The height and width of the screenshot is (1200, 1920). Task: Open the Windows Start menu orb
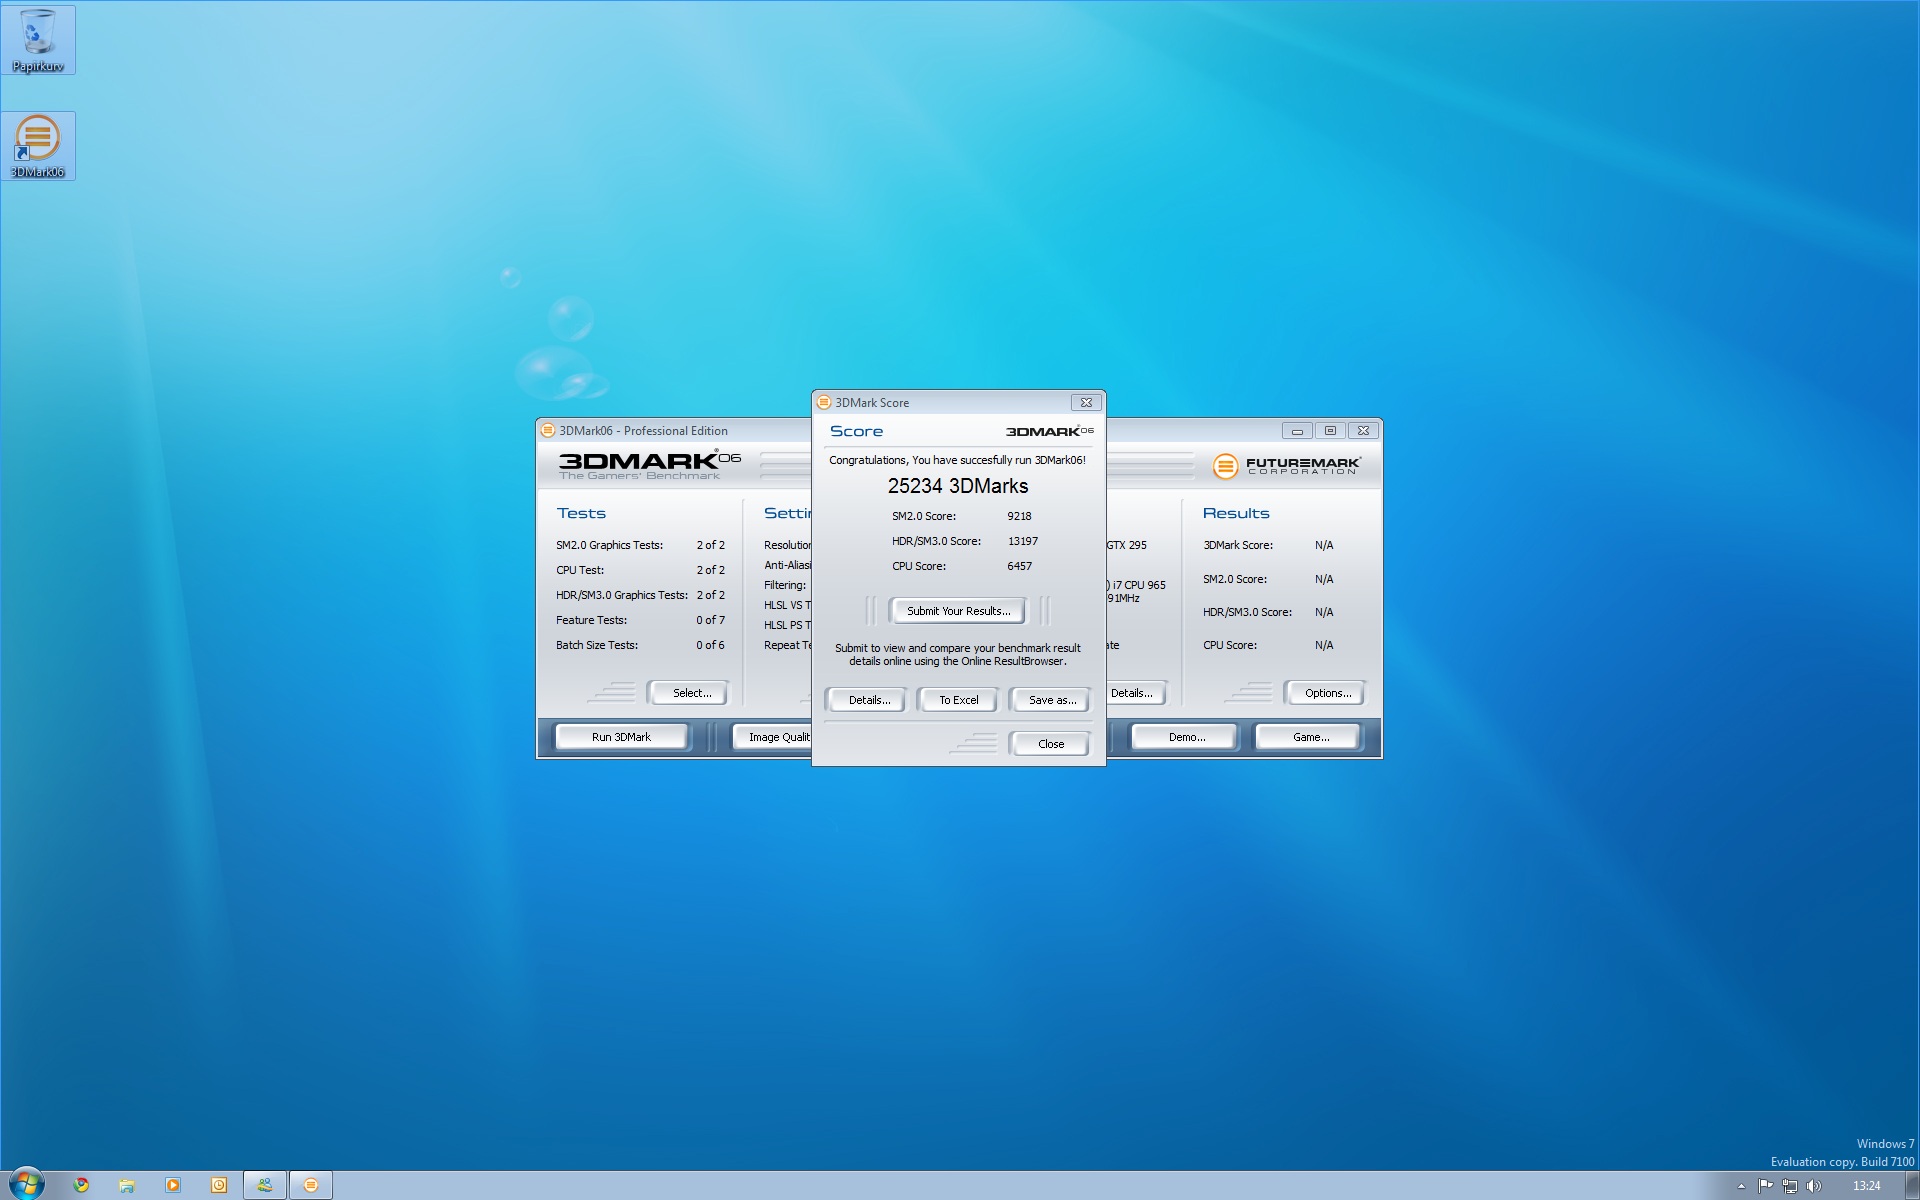(27, 1184)
